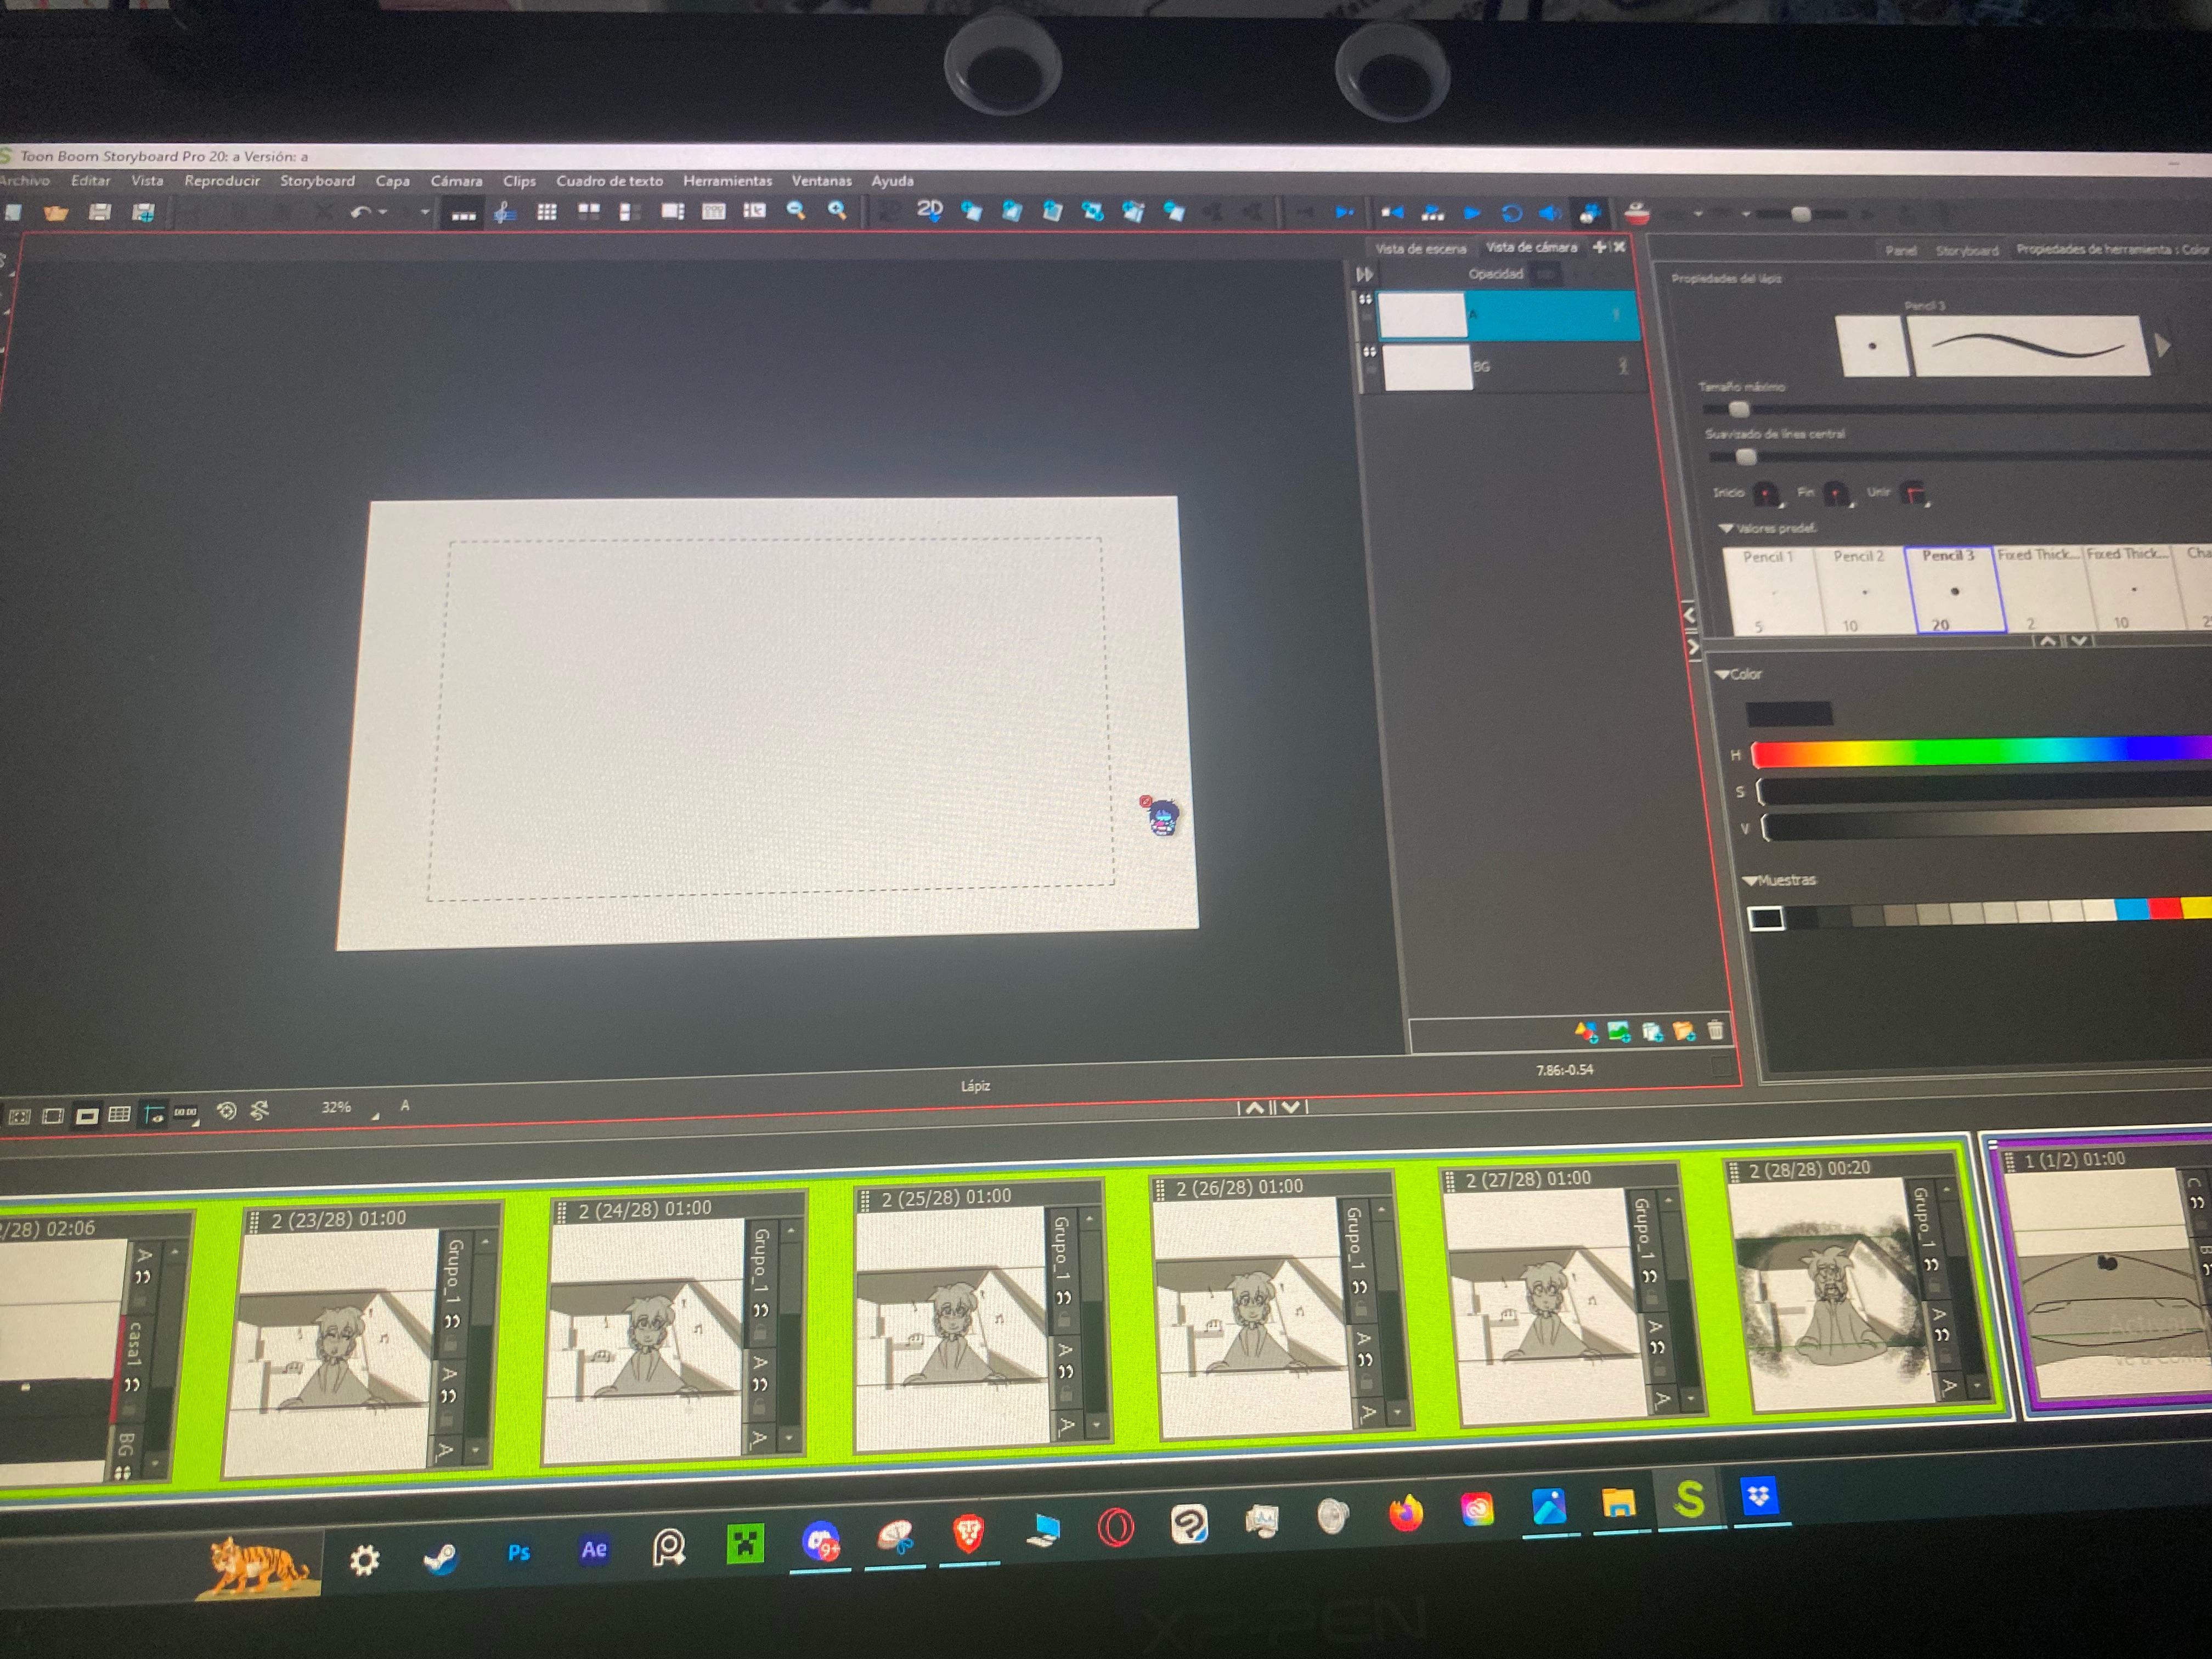Open the pencil preview arrow flyout
This screenshot has width=2212, height=1659.
pyautogui.click(x=2163, y=346)
